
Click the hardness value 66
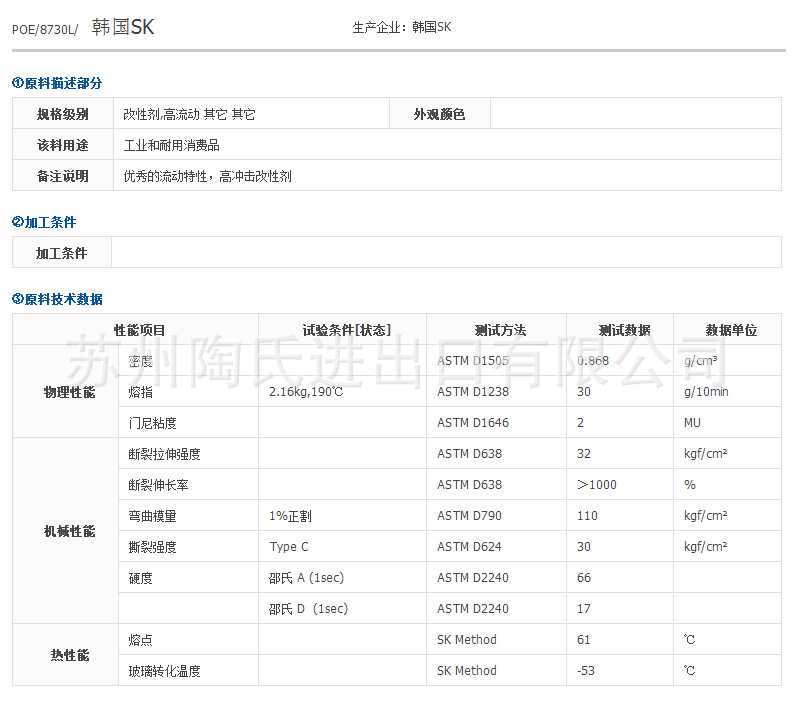pos(584,577)
